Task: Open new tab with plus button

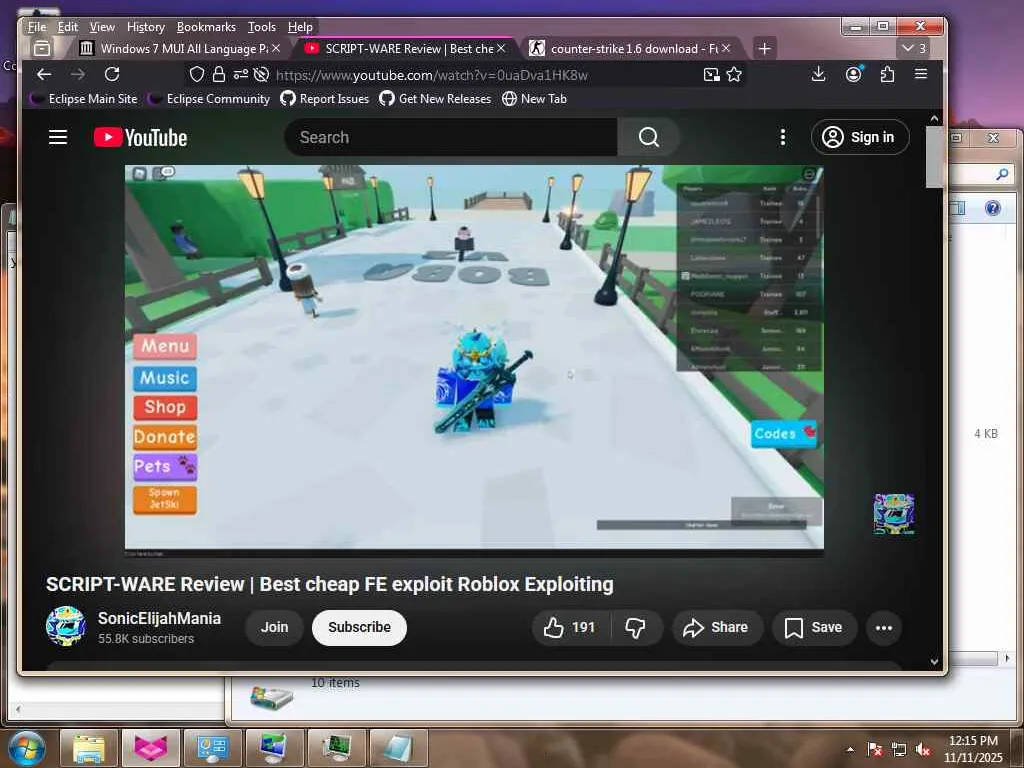Action: tap(764, 48)
